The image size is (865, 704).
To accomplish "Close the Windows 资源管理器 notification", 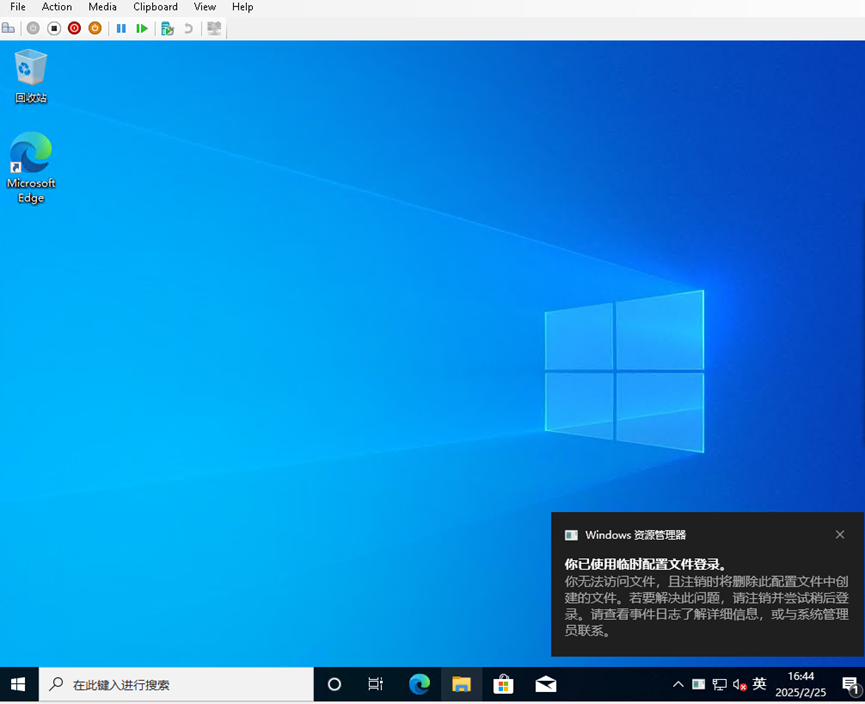I will tap(840, 535).
